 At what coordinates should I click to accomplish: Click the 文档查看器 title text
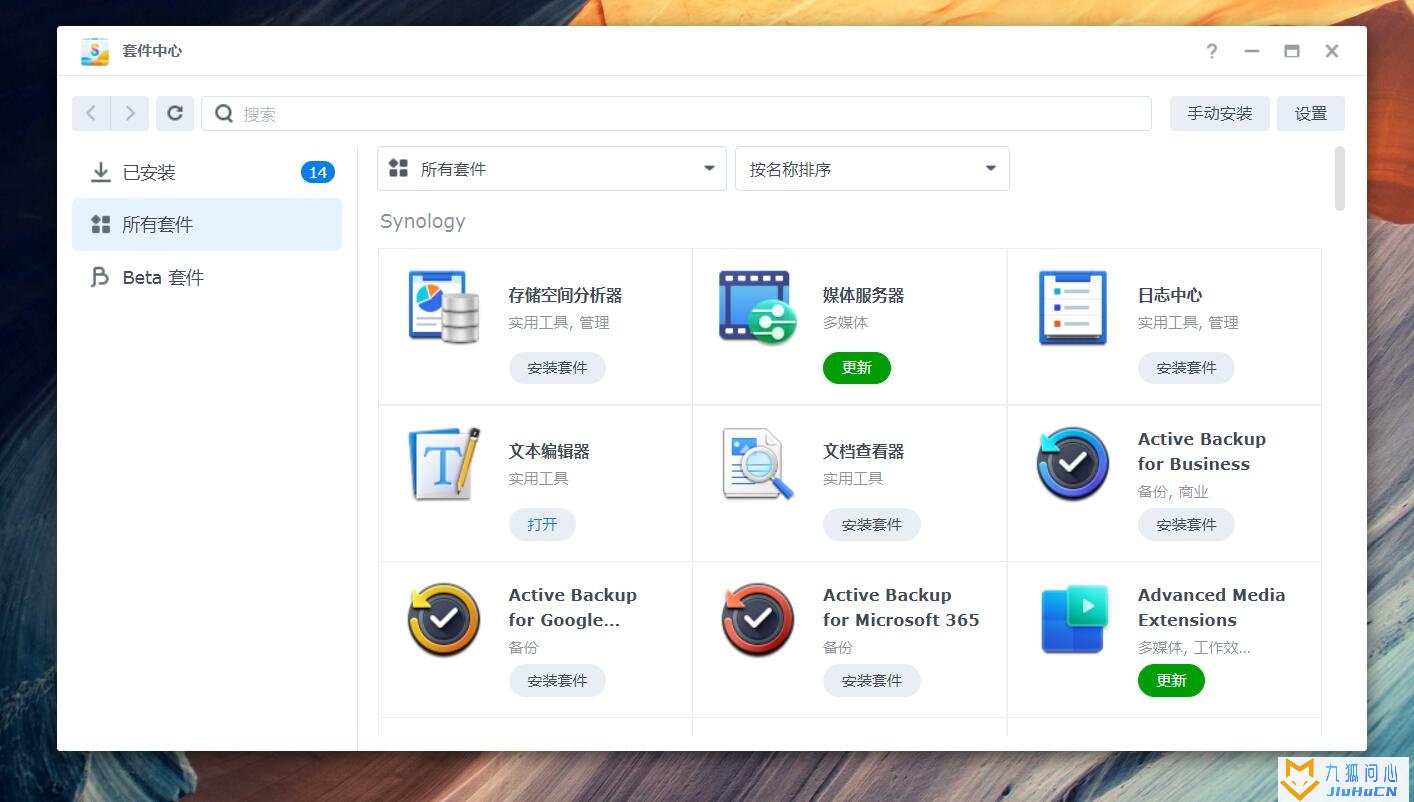tap(864, 451)
